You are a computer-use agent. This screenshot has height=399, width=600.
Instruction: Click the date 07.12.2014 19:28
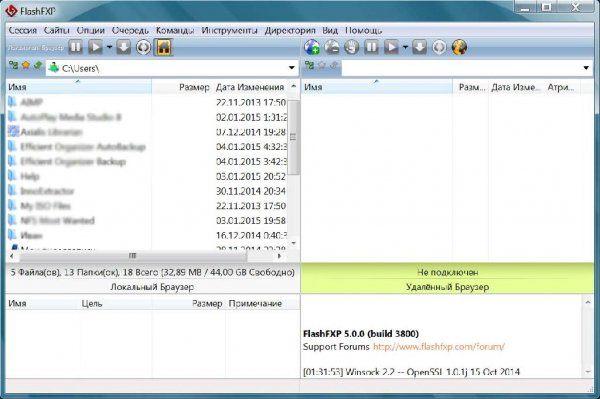pos(251,132)
